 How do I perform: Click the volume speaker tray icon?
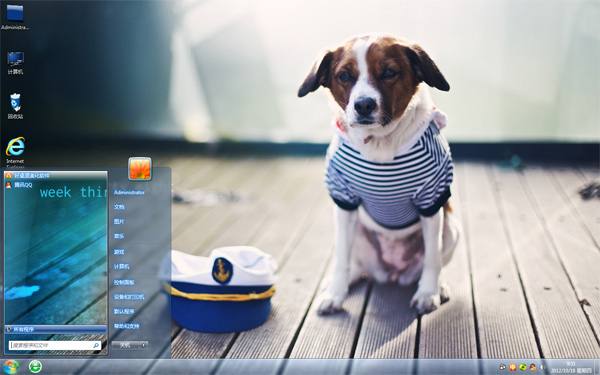coord(543,367)
